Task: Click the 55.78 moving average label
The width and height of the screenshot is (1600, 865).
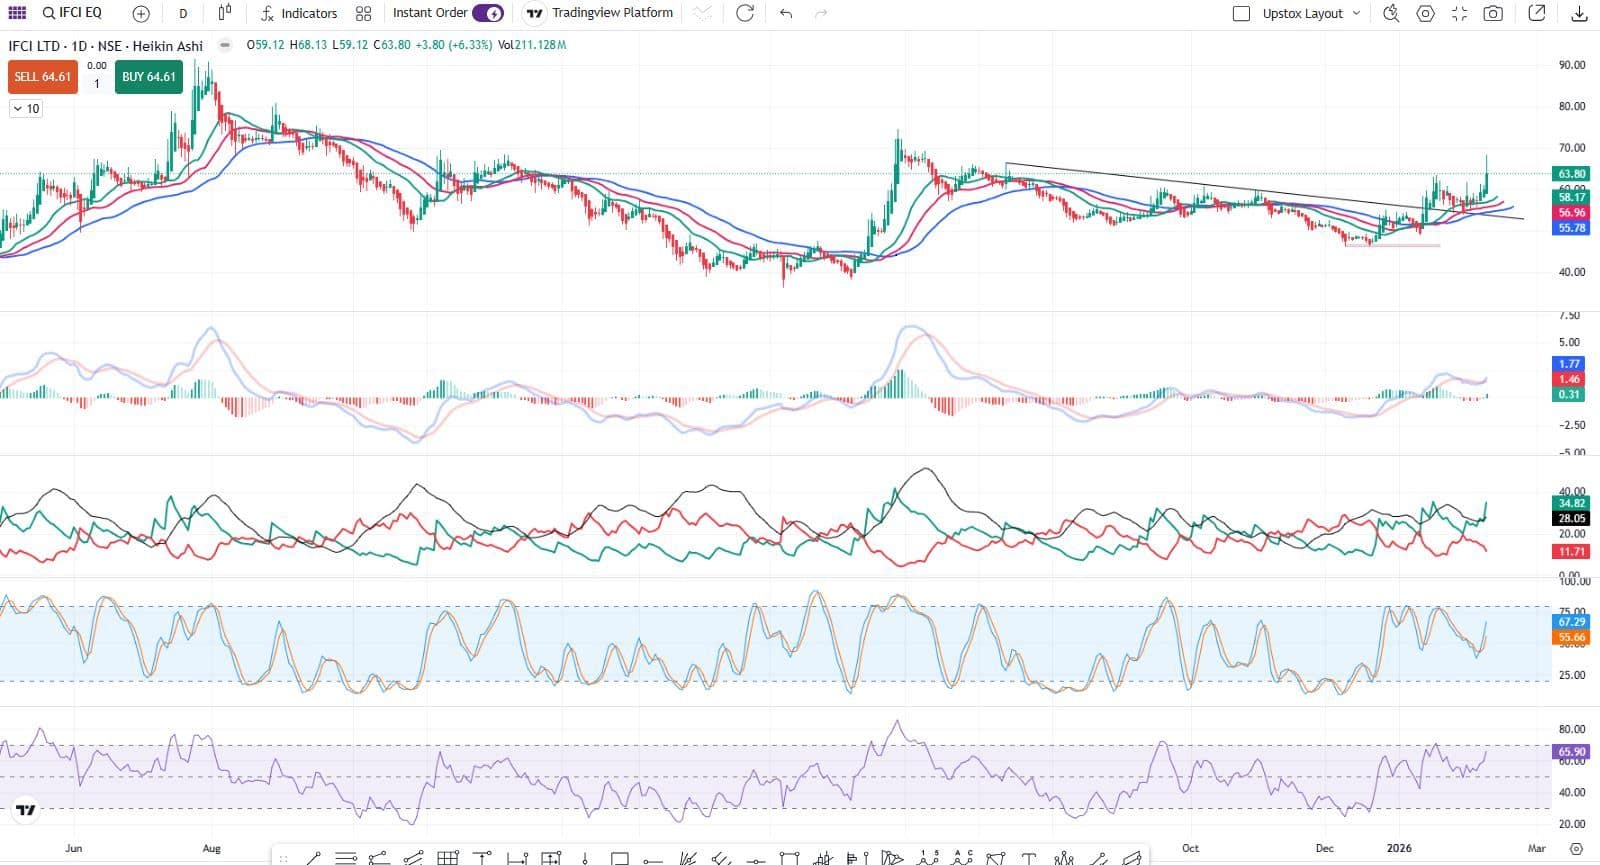Action: (1572, 228)
